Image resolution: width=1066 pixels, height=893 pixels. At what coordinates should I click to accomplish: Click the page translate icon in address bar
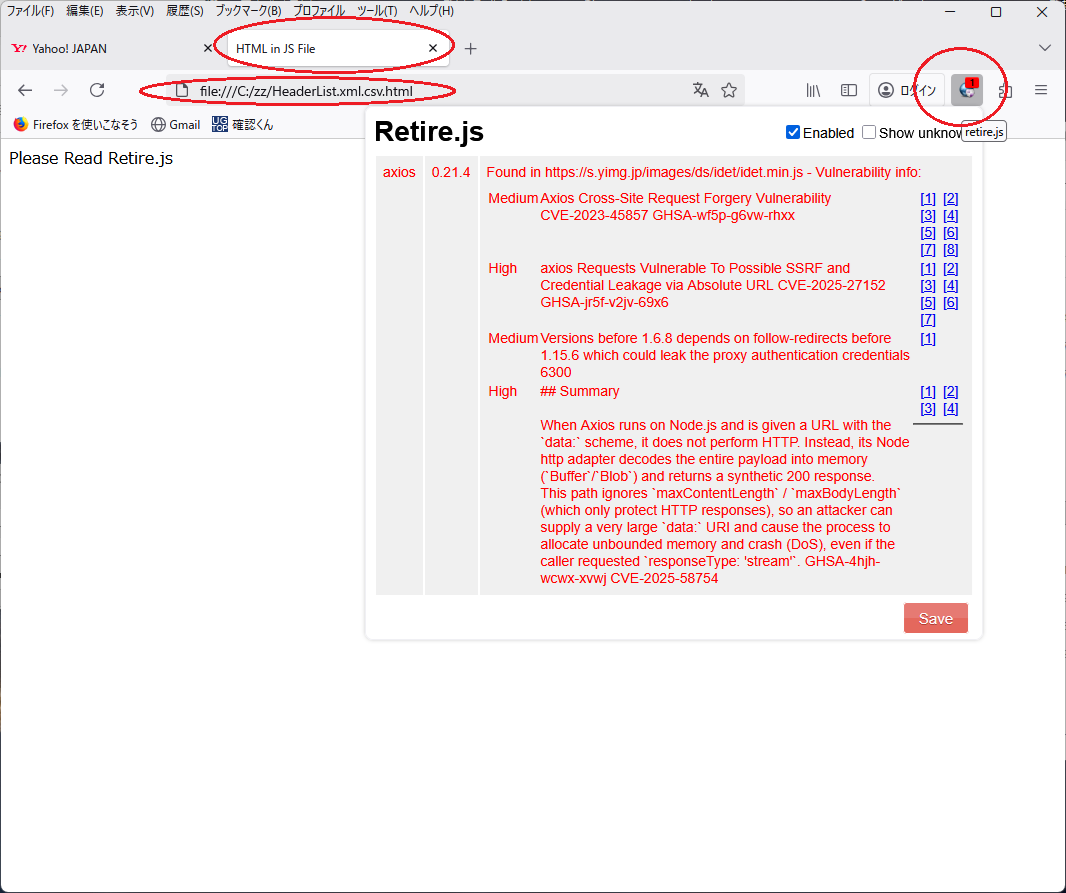pos(700,90)
